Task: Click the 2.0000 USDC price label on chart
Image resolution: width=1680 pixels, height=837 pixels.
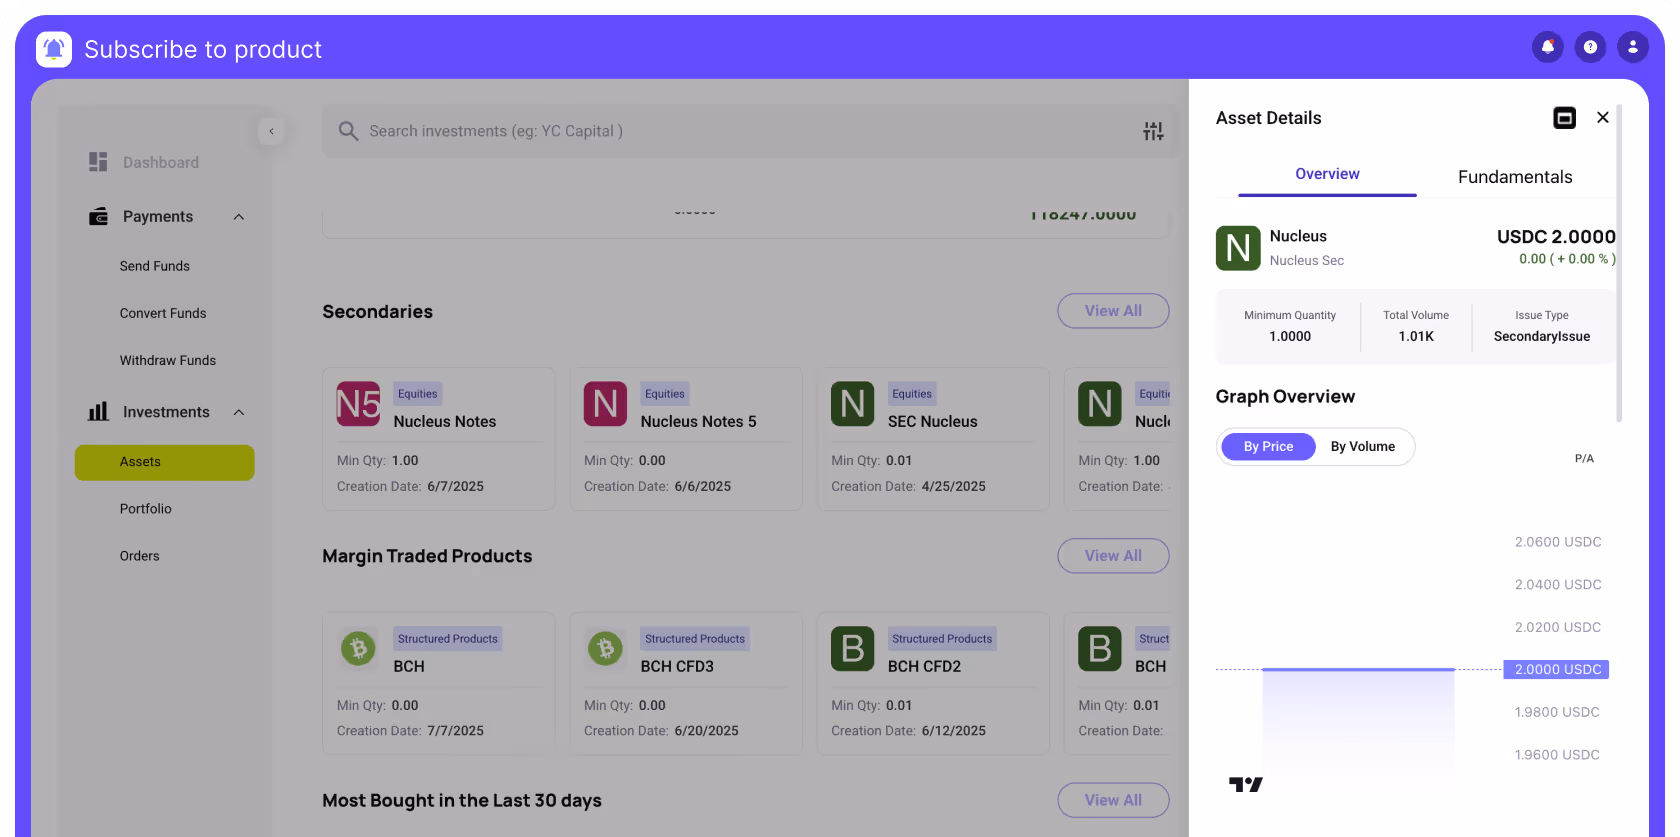Action: tap(1556, 670)
